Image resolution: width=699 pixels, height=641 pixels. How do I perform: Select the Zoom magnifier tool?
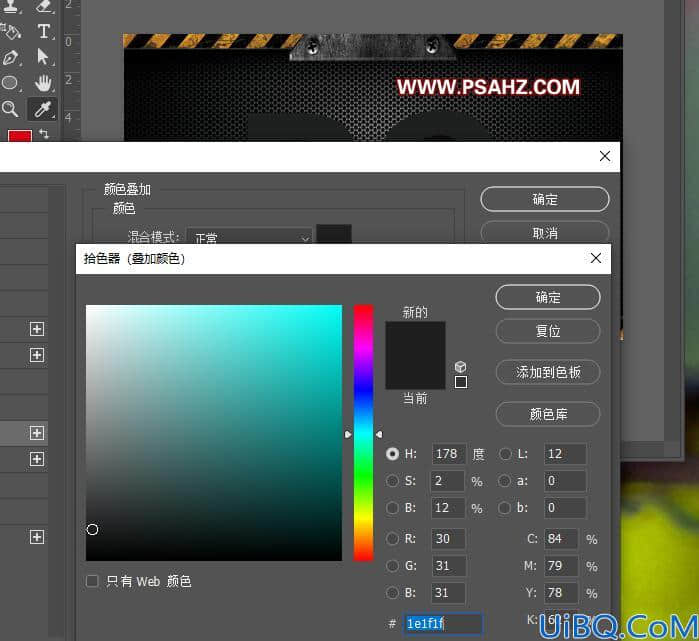click(10, 109)
